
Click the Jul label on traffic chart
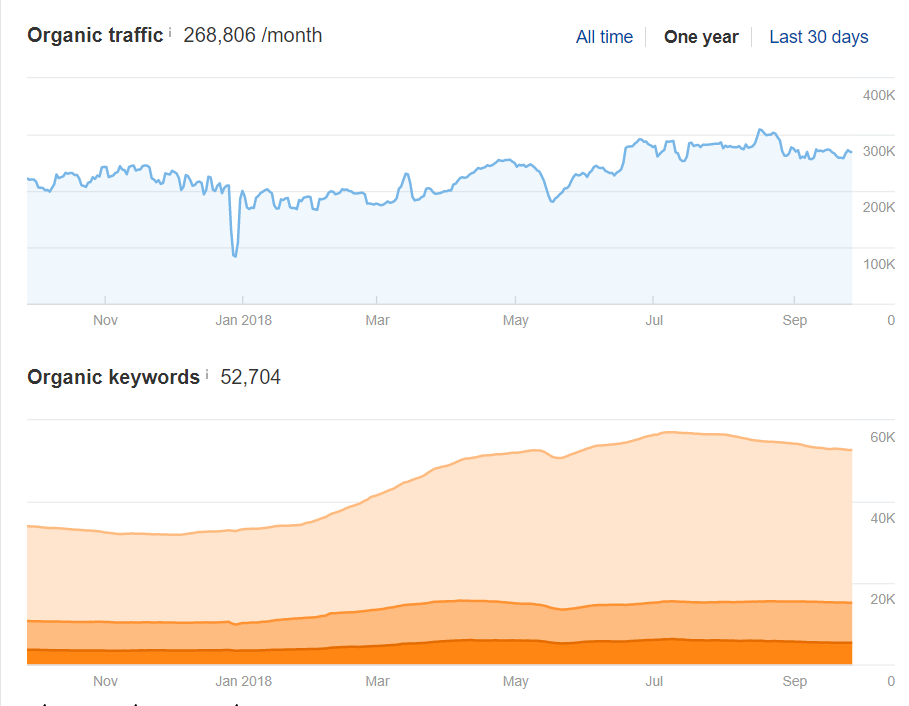pos(654,320)
